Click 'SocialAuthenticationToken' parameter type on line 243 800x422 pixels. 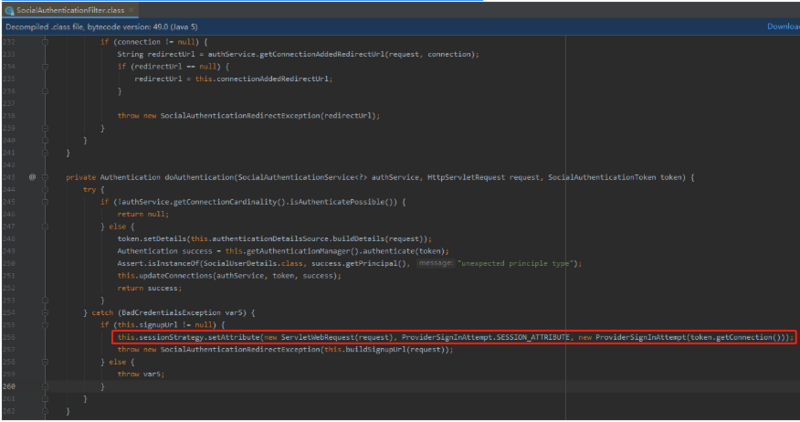[602, 177]
